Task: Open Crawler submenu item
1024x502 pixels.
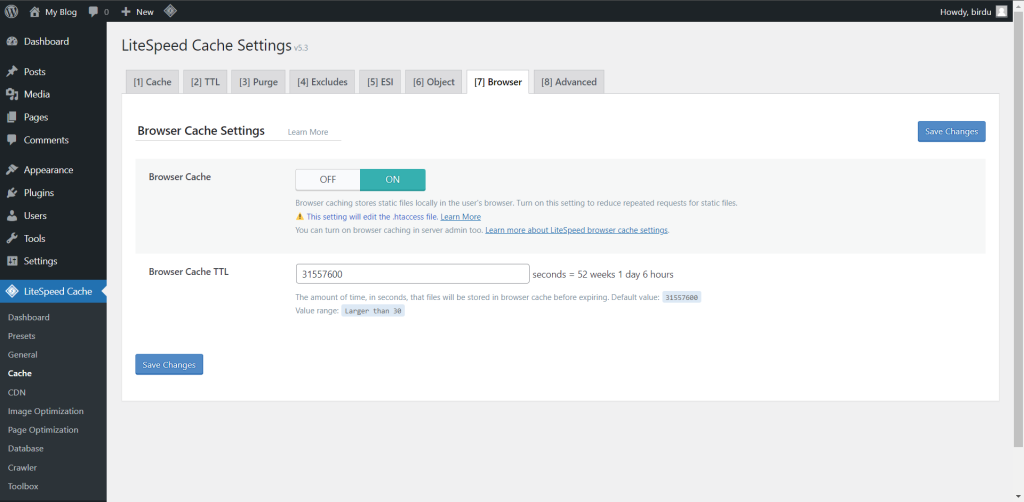Action: click(x=22, y=468)
